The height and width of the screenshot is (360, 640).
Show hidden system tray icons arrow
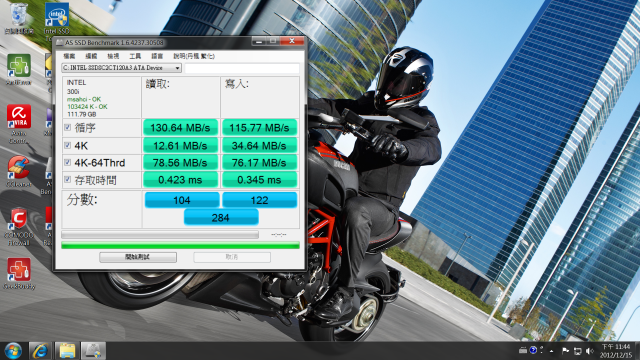pyautogui.click(x=551, y=351)
